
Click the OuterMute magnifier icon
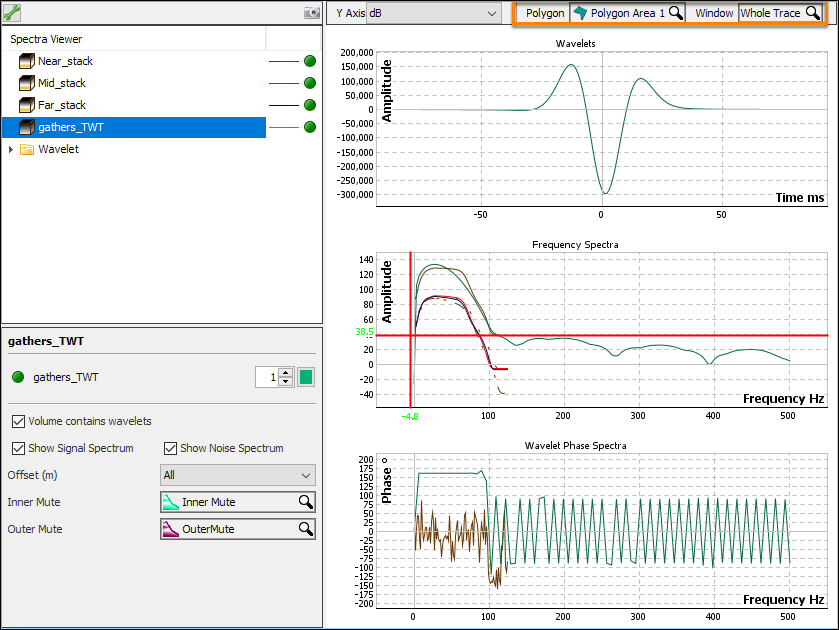click(305, 529)
